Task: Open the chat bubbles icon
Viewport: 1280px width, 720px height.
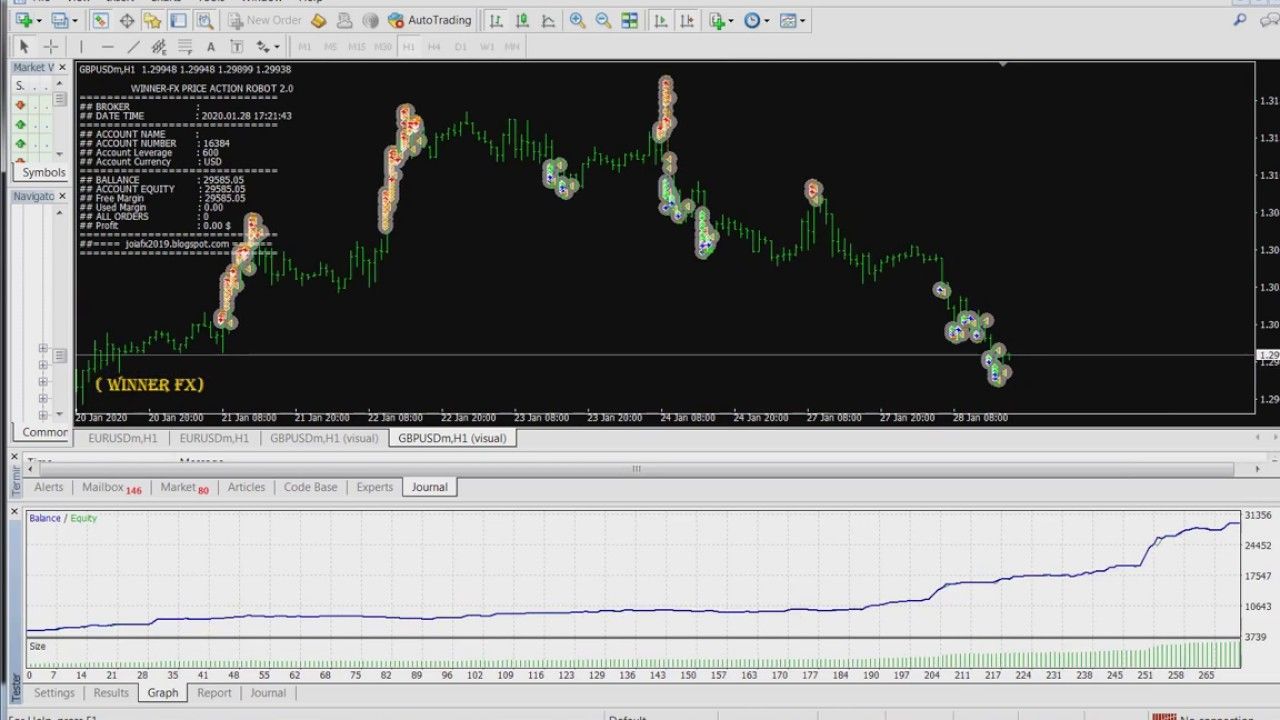Action: coord(1268,20)
